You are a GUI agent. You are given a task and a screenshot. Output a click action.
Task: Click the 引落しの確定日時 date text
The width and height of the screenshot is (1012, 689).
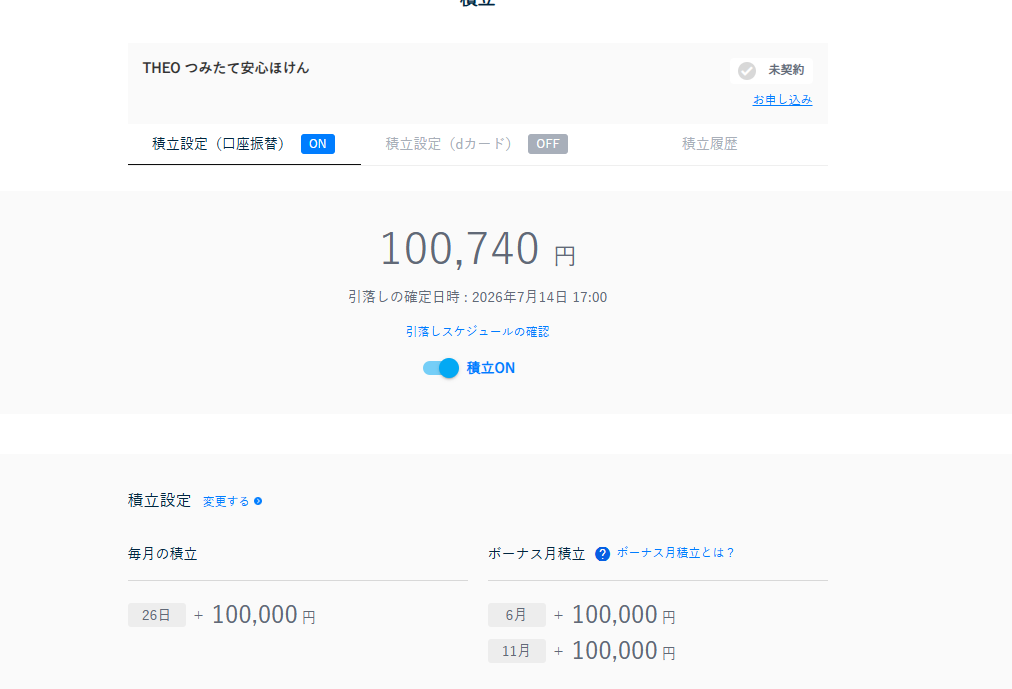coord(478,297)
